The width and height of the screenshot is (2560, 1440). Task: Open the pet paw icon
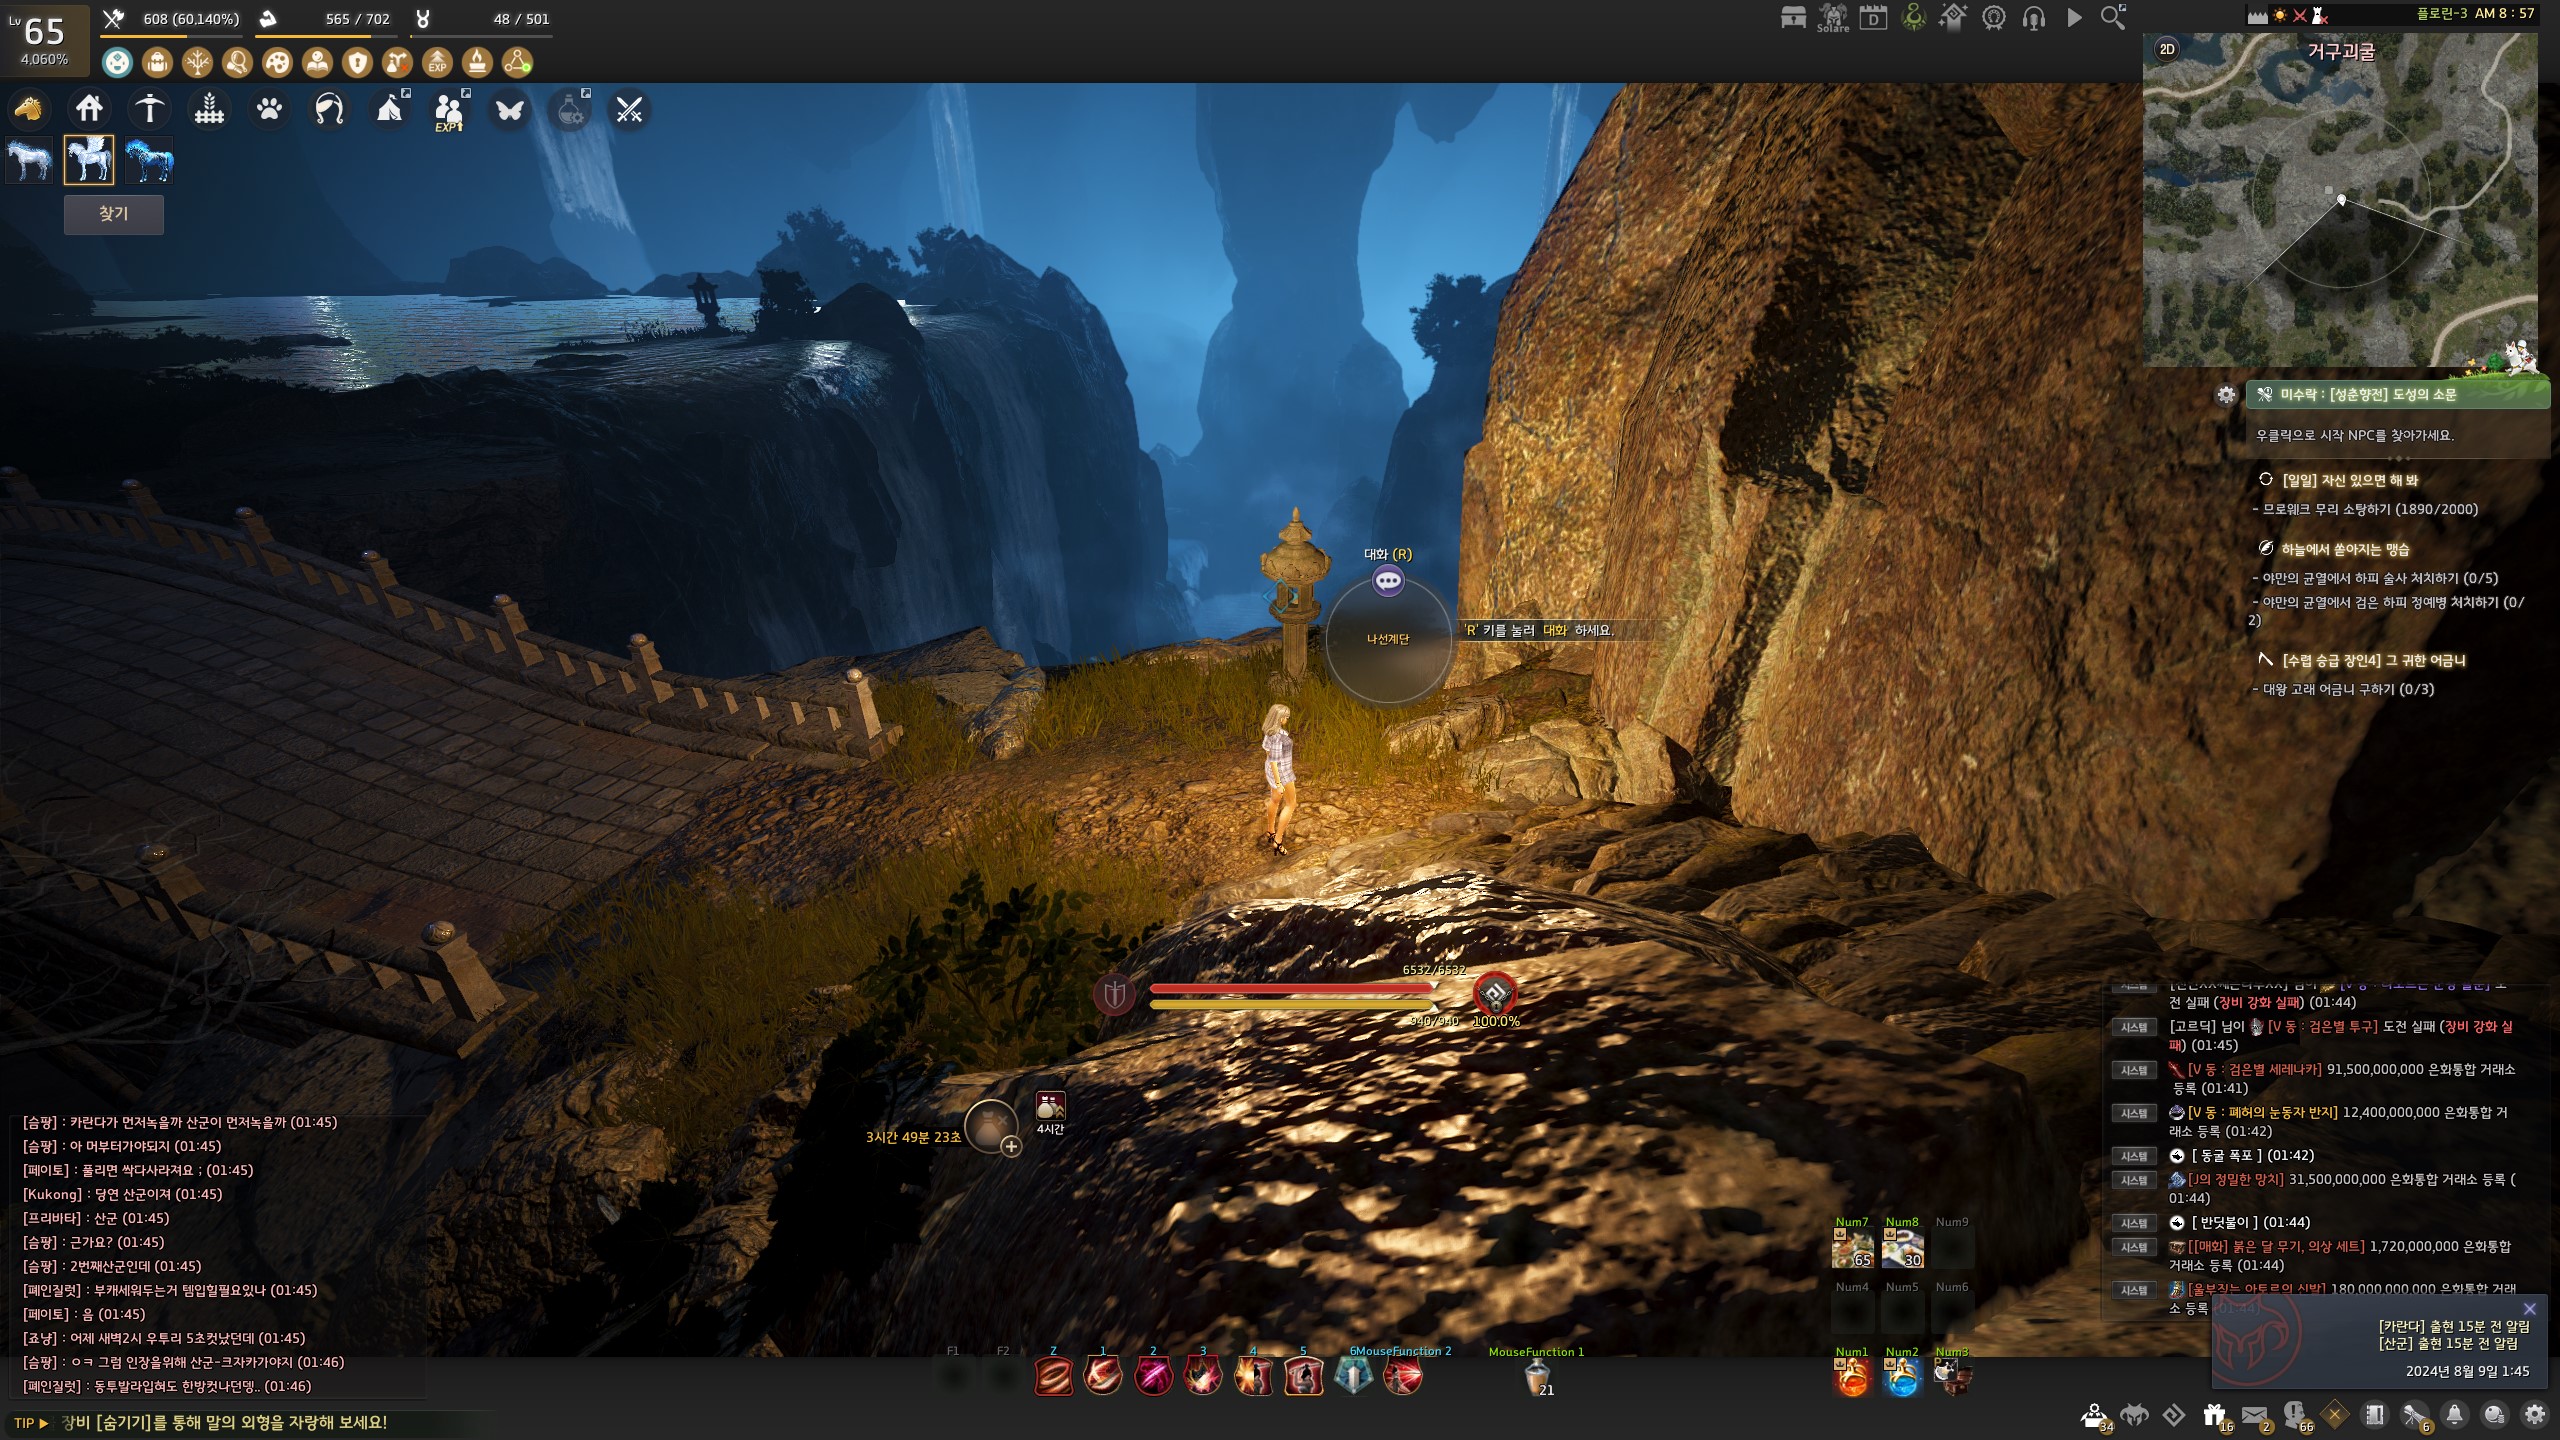click(x=269, y=109)
